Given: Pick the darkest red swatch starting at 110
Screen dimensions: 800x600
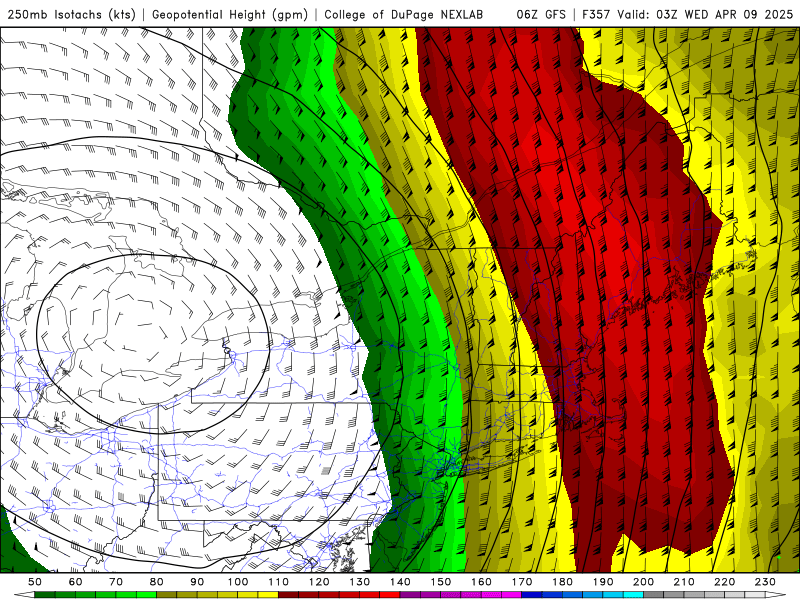Looking at the screenshot, I should (x=288, y=595).
